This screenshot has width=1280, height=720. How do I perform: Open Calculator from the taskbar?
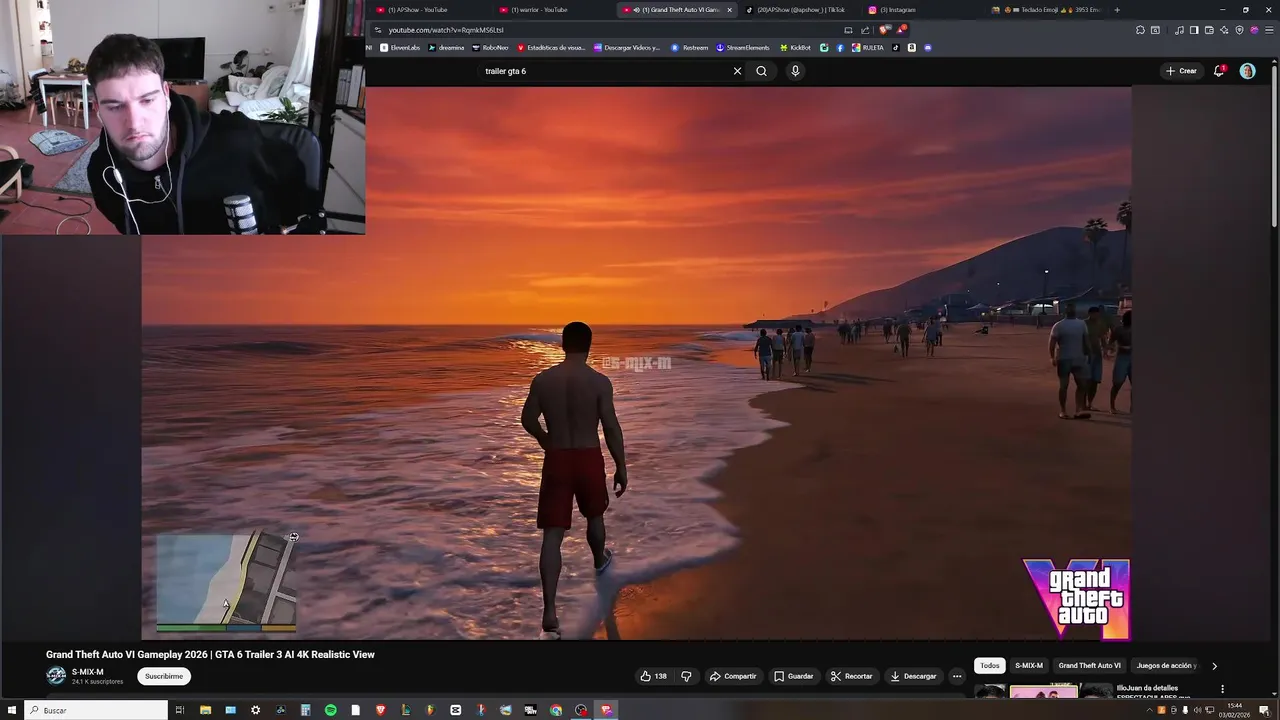click(x=305, y=710)
